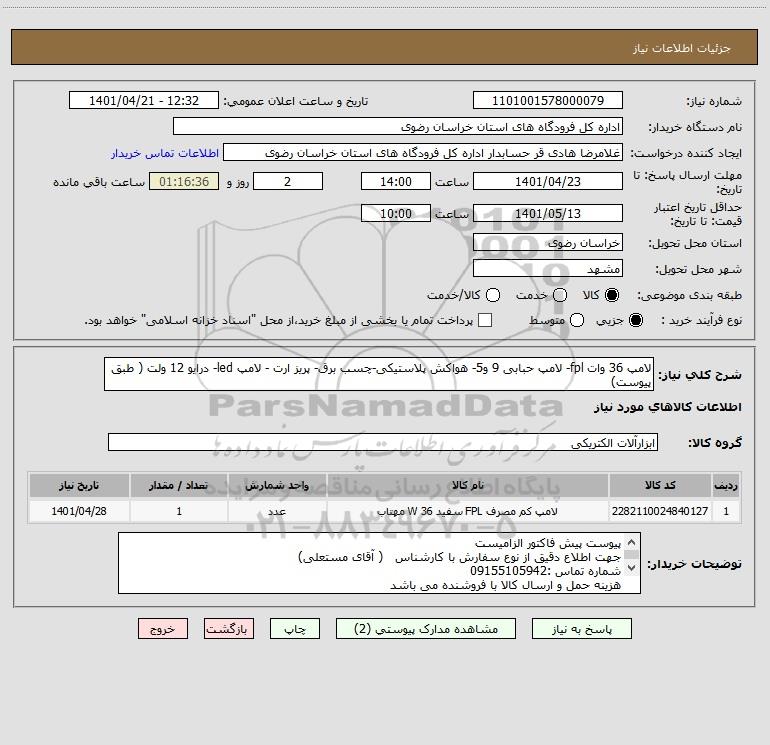This screenshot has width=770, height=745.
Task: Click the announcement date field 1401/04/21 - 12:32
Action: [144, 100]
